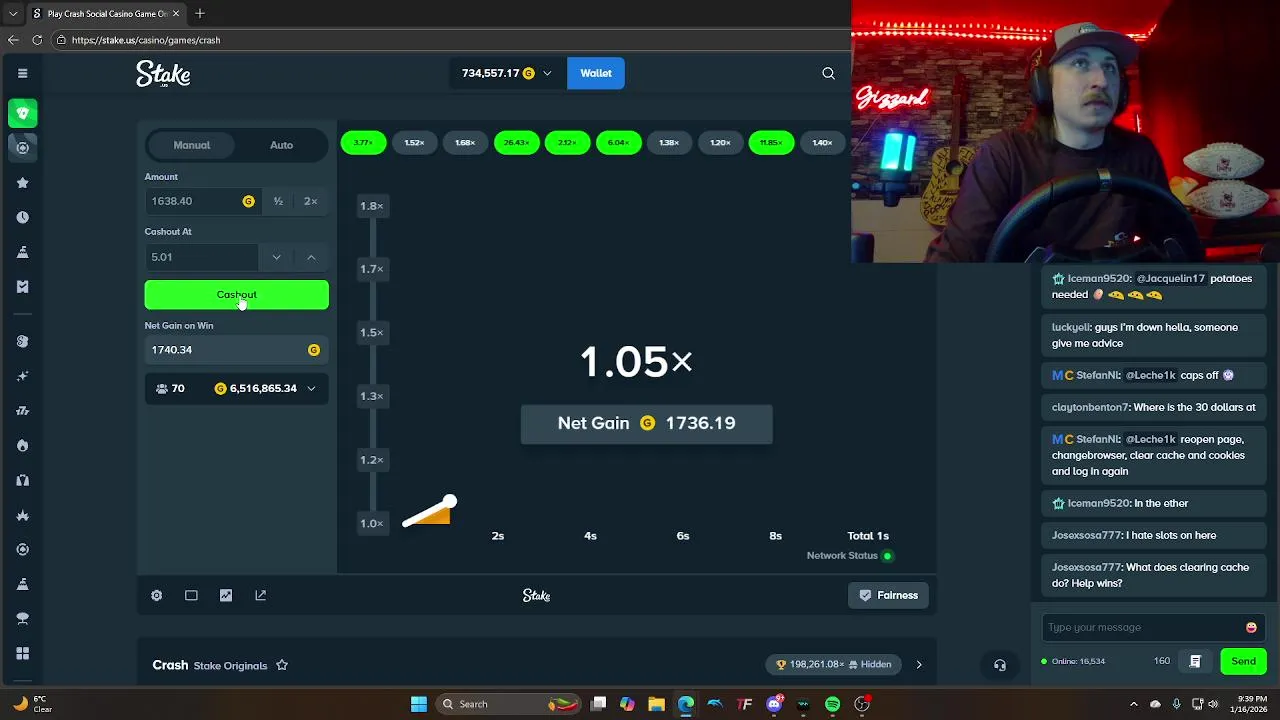Open the 1.52× past result
1280x720 pixels.
414,143
